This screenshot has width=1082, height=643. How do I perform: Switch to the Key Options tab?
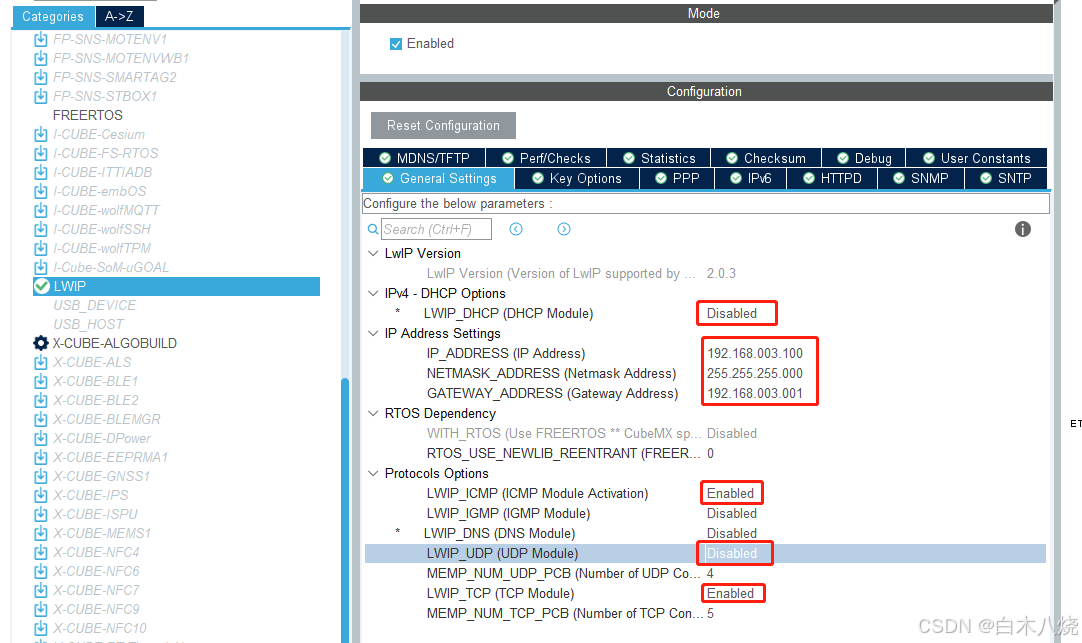(x=576, y=178)
